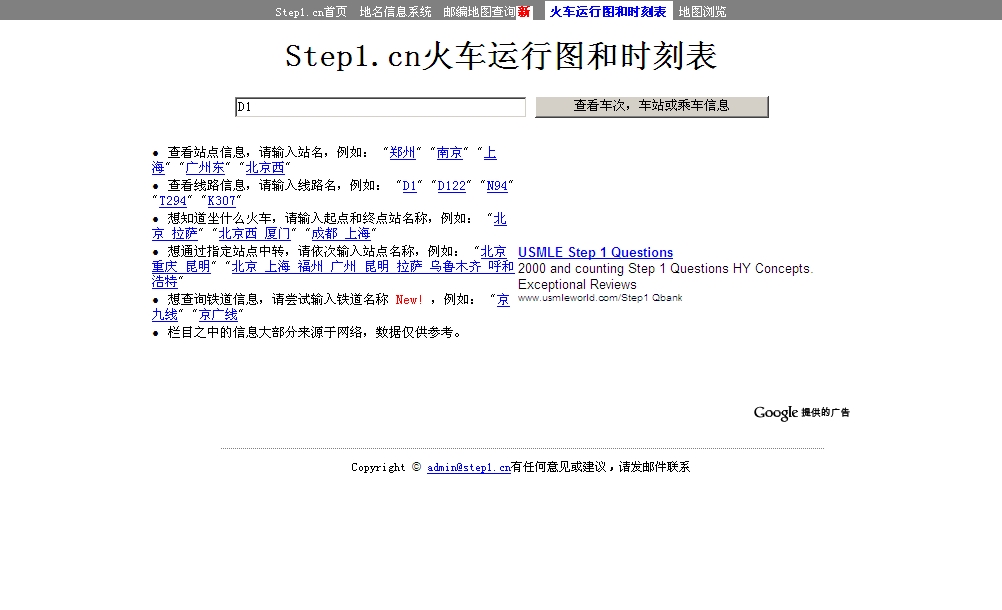Viewport: 1002px width, 610px height.
Task: Select the 火车运行图和时刻表 tab
Action: click(608, 12)
